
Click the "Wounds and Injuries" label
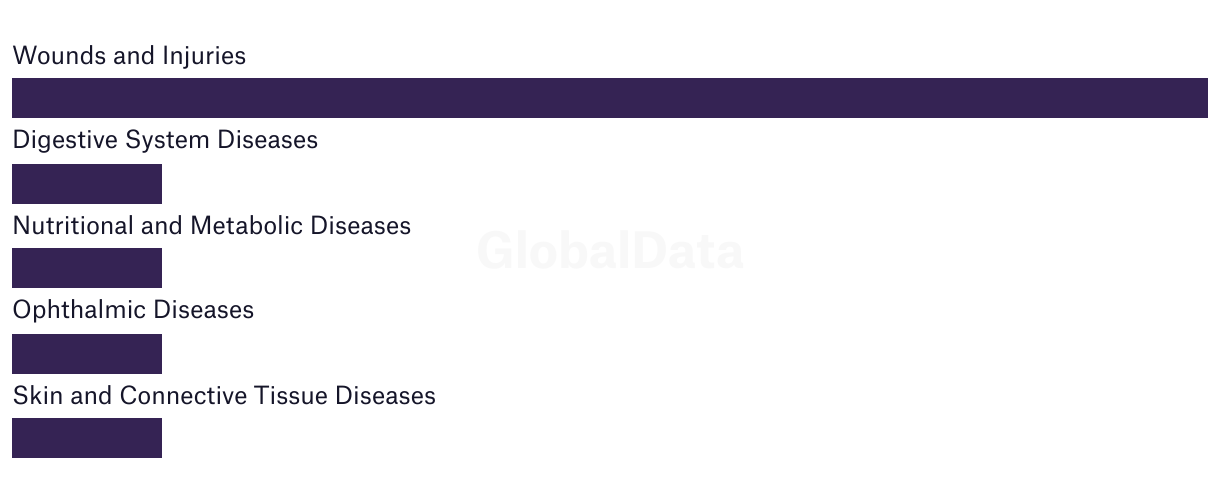129,56
